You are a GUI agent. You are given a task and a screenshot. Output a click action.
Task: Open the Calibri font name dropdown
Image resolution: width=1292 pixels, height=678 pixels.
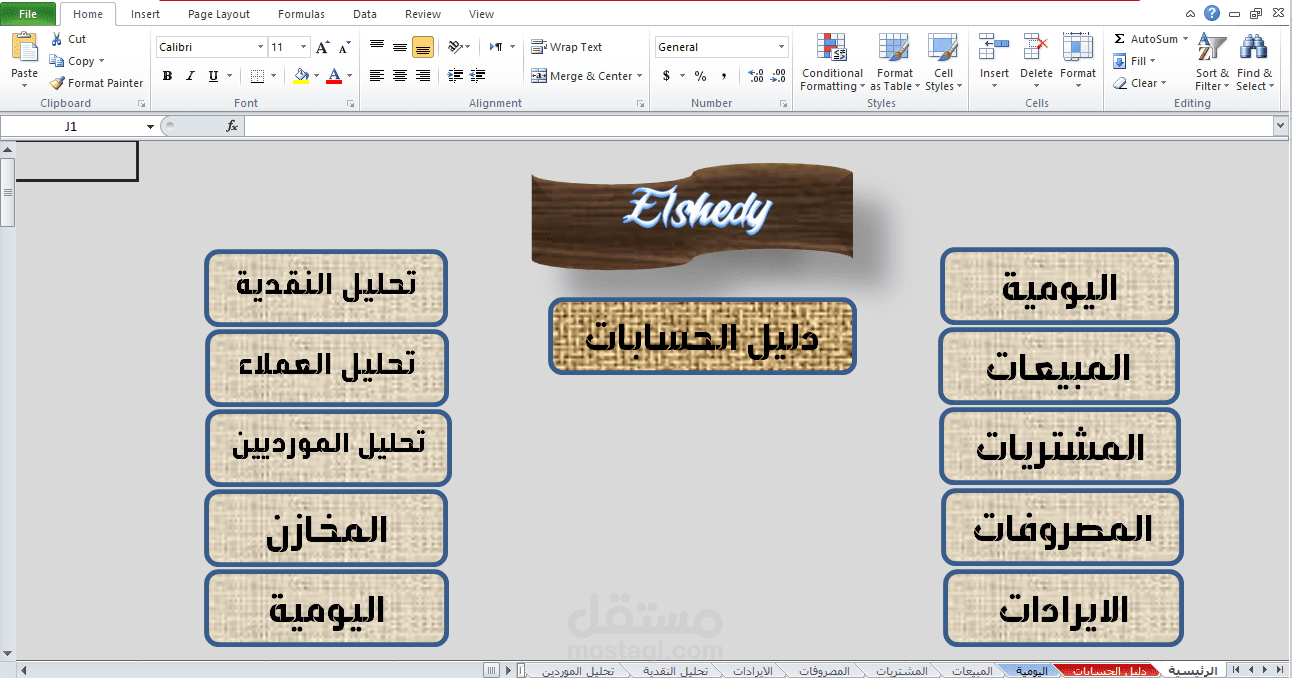point(260,47)
